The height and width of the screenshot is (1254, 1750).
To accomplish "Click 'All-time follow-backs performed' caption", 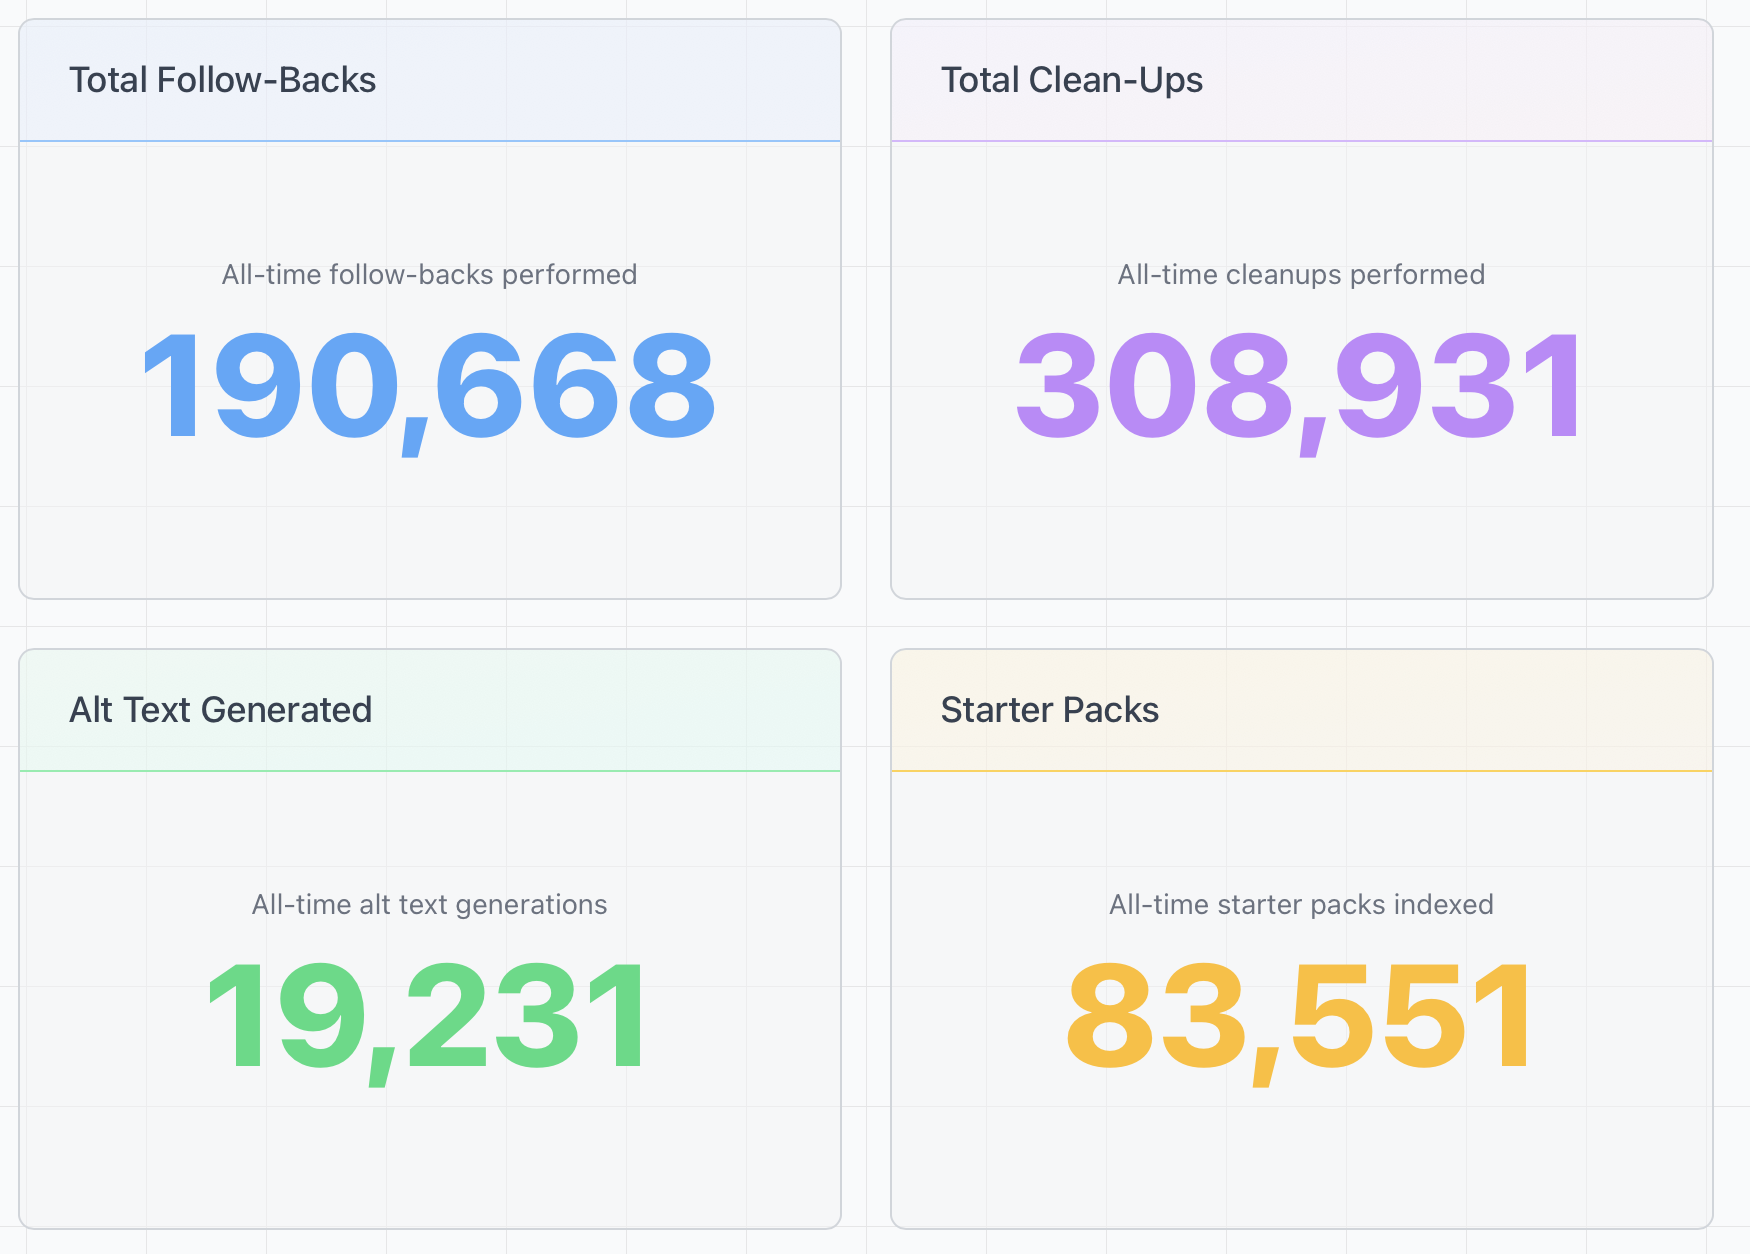I will 430,275.
